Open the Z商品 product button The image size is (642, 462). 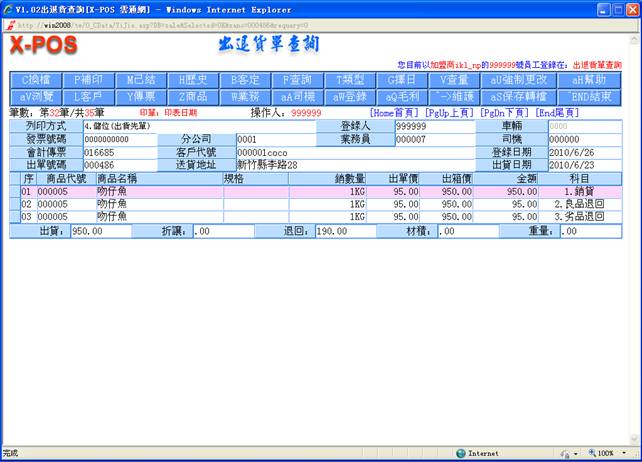(189, 96)
